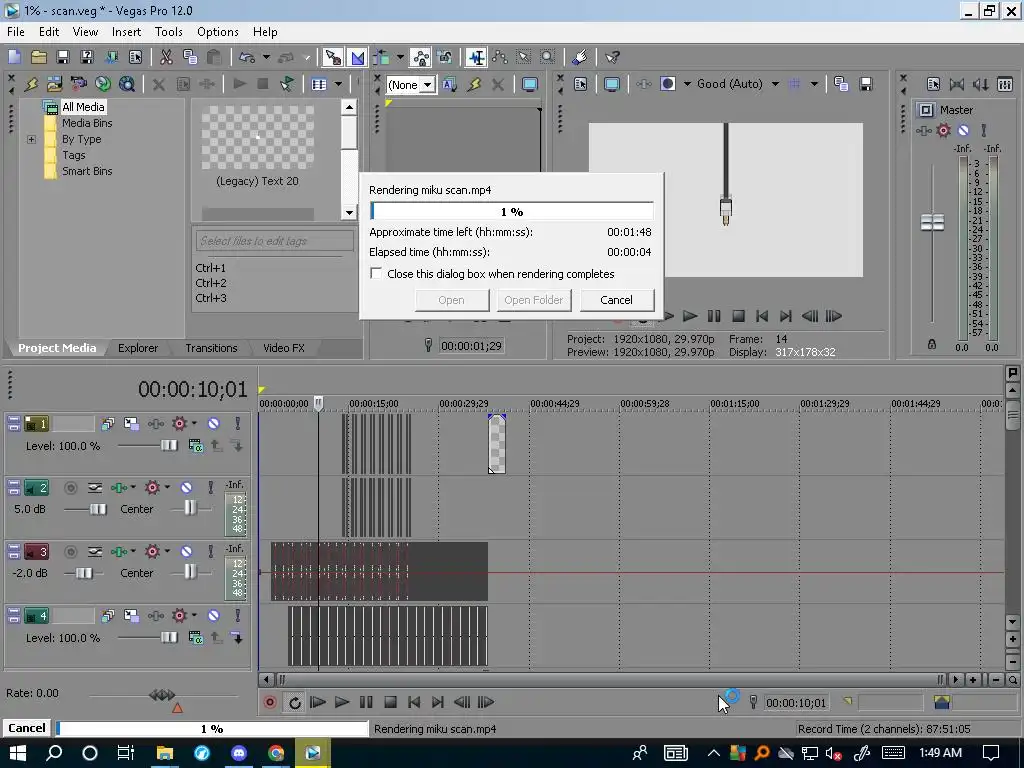Select Smart Bins in the tree

pos(87,171)
